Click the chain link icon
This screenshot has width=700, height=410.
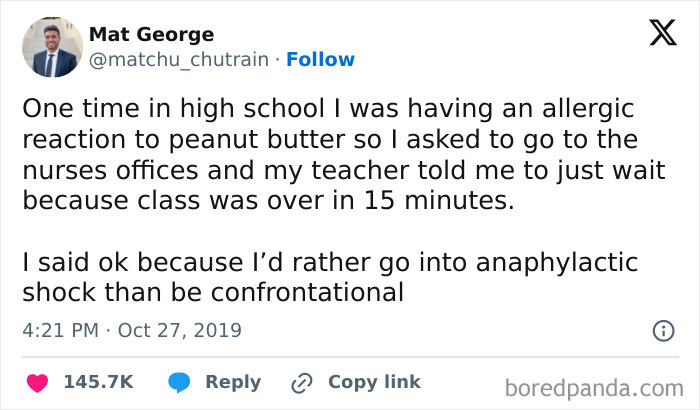tap(301, 383)
